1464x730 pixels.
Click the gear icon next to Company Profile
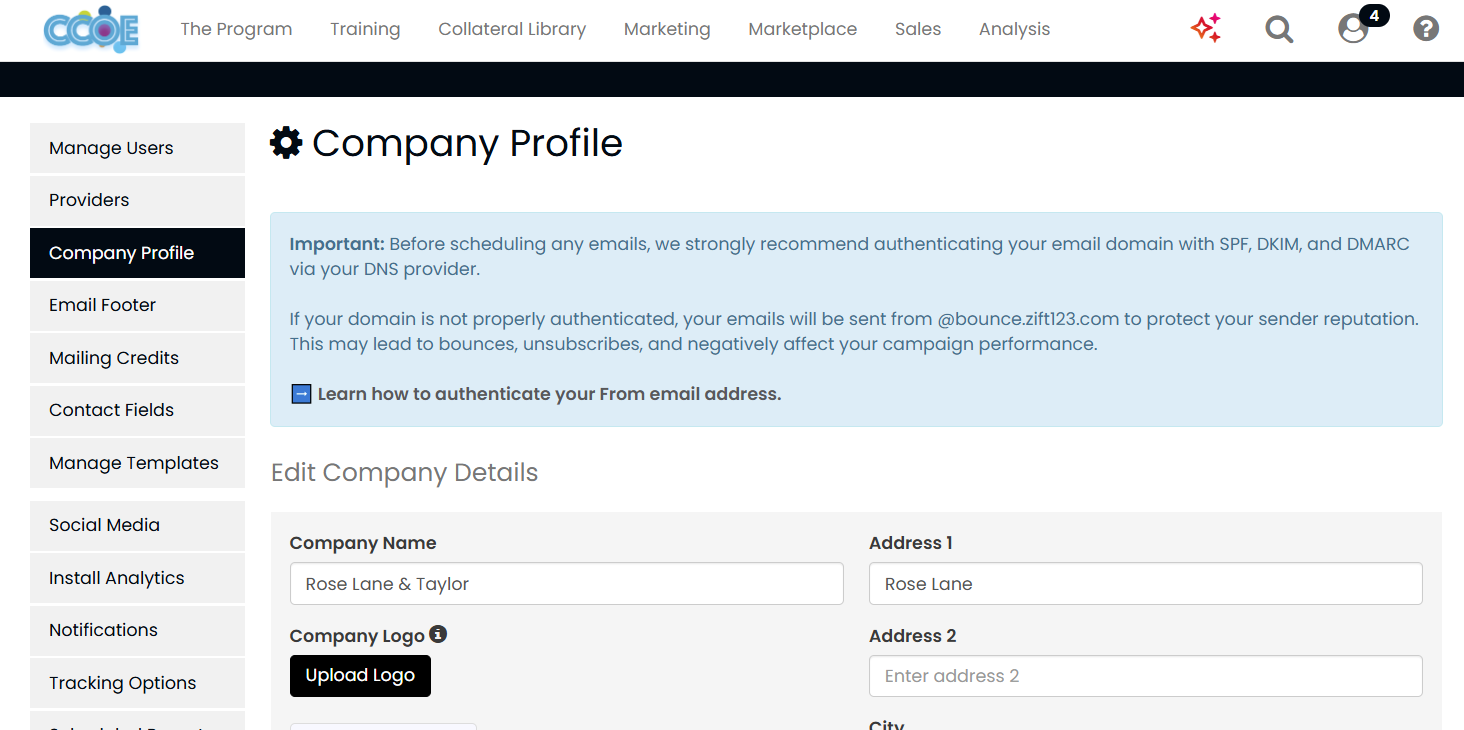[286, 143]
